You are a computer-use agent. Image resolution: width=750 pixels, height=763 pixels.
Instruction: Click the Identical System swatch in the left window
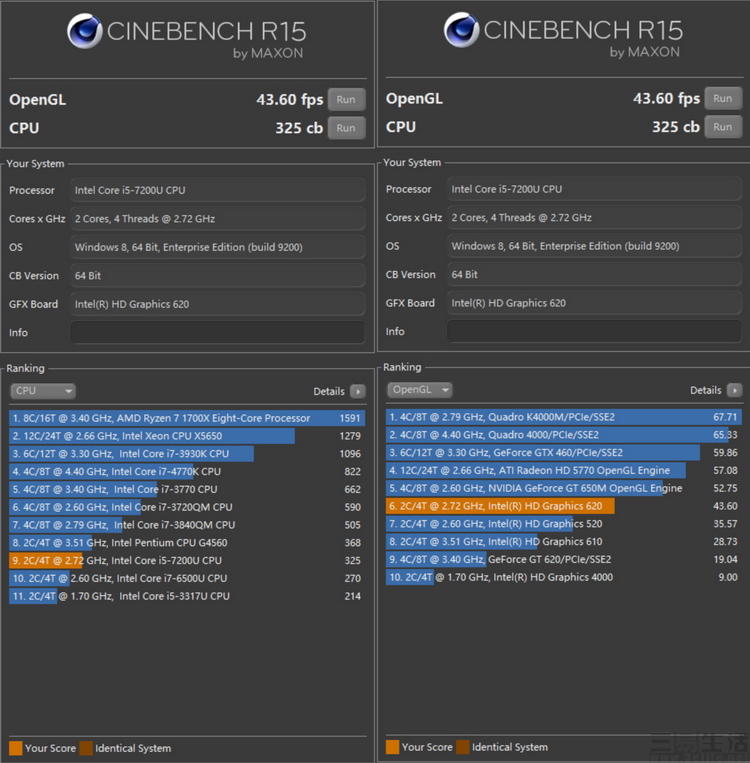pos(86,748)
